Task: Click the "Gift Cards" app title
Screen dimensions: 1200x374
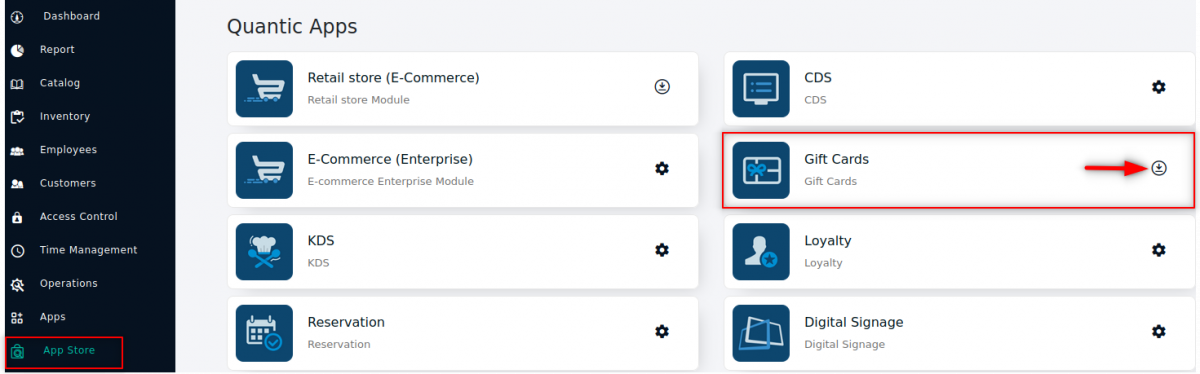Action: pyautogui.click(x=836, y=159)
